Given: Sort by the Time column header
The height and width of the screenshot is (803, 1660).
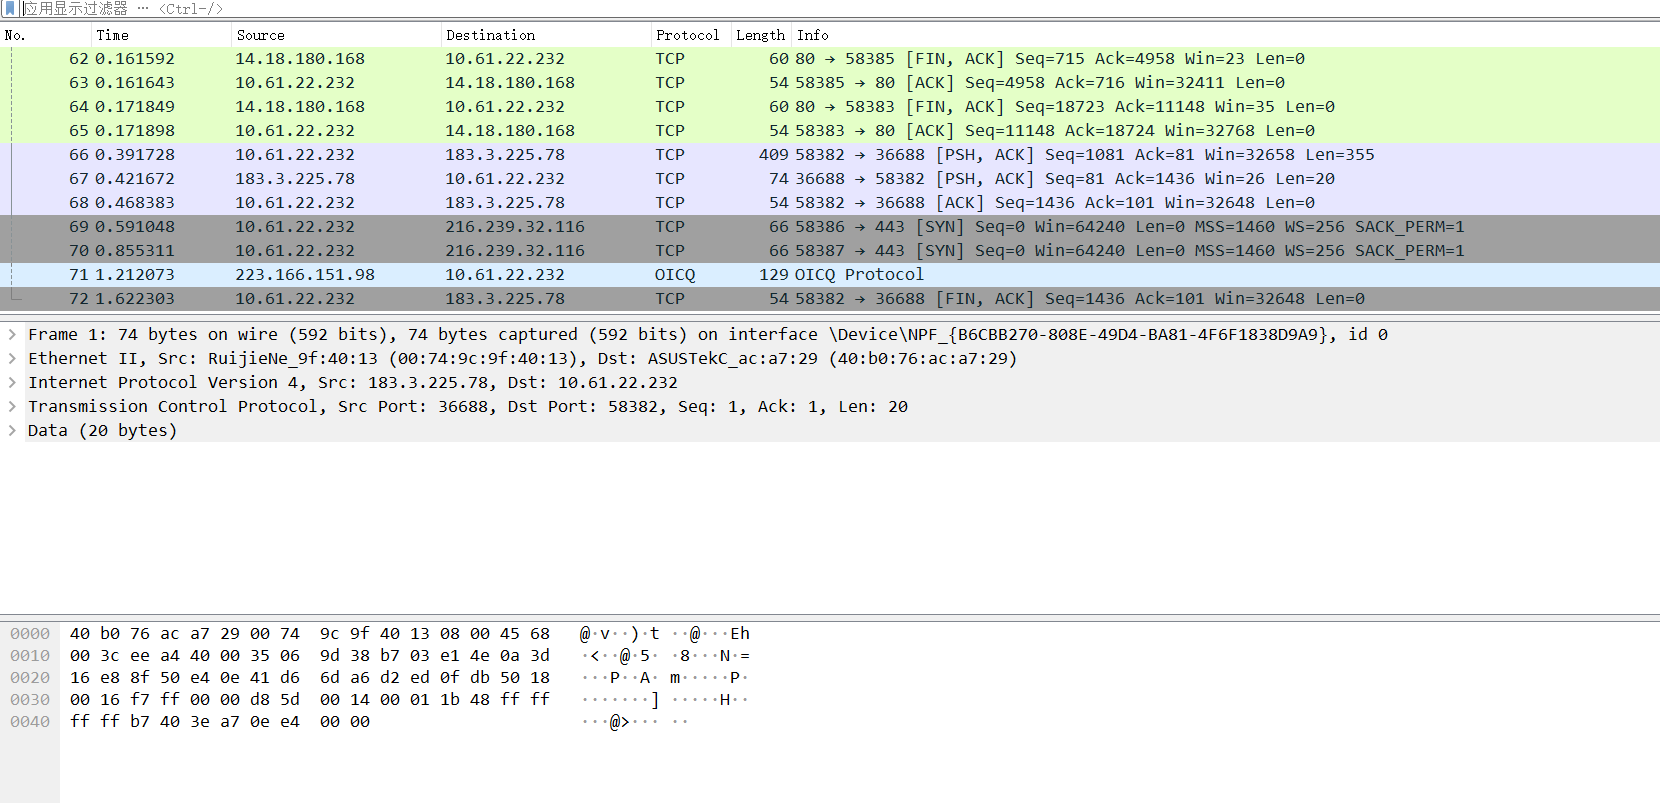Looking at the screenshot, I should (162, 35).
